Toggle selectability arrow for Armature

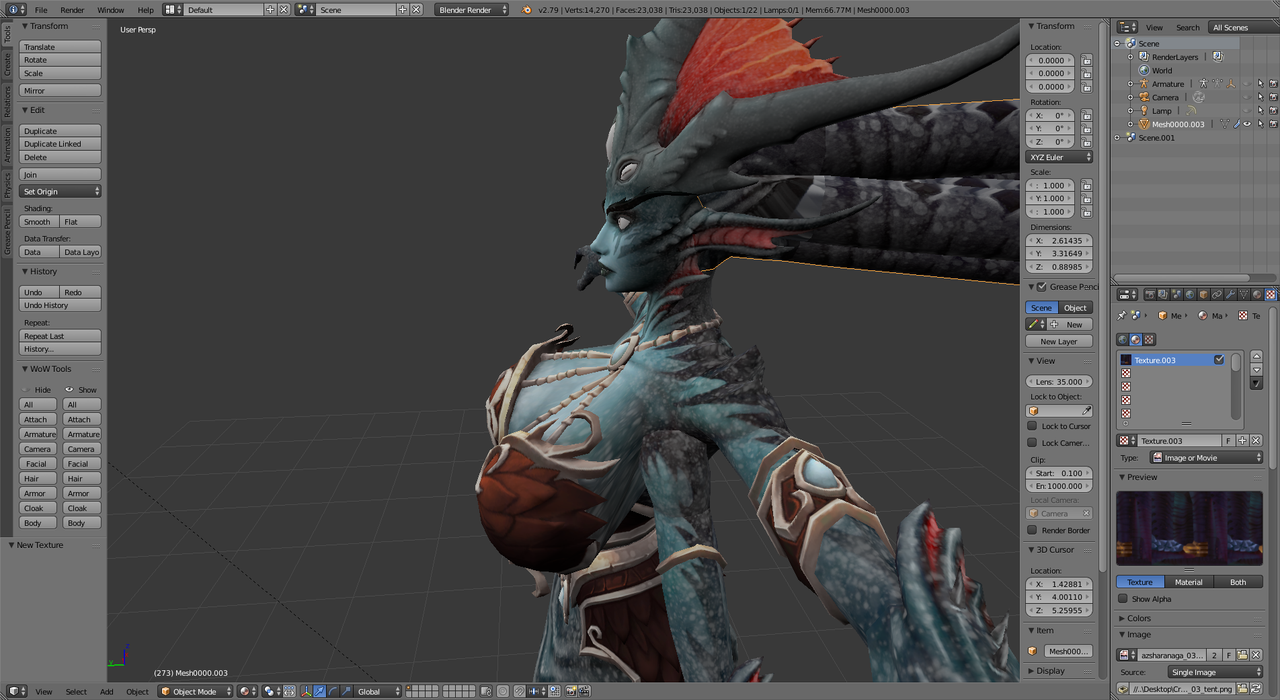1260,84
